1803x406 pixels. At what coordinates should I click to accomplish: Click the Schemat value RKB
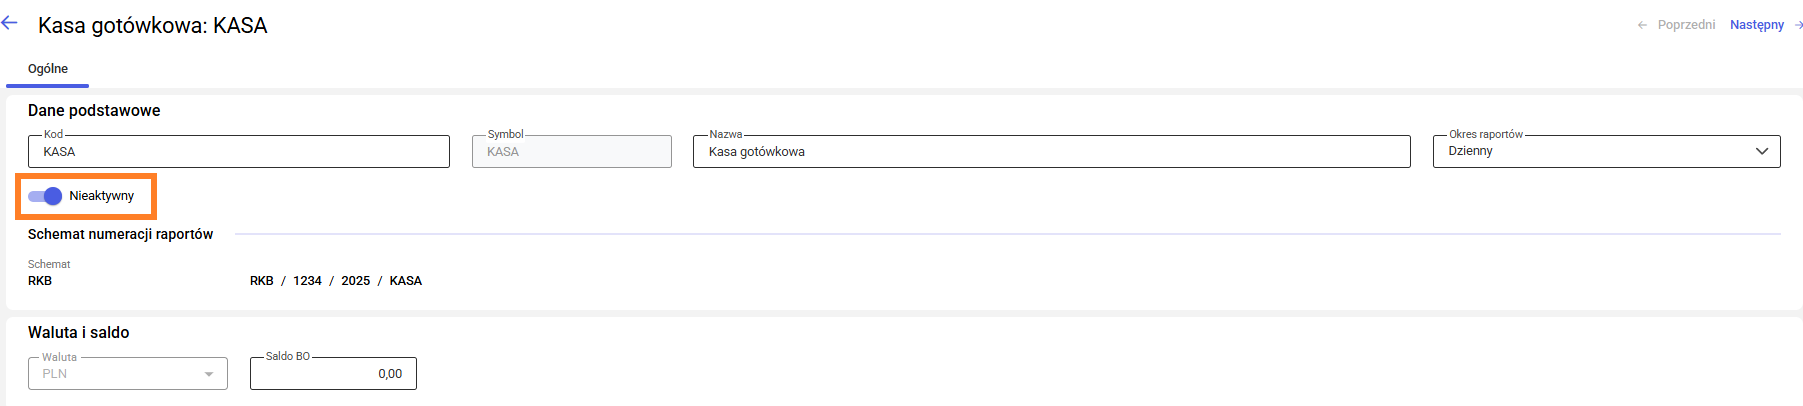(x=40, y=281)
